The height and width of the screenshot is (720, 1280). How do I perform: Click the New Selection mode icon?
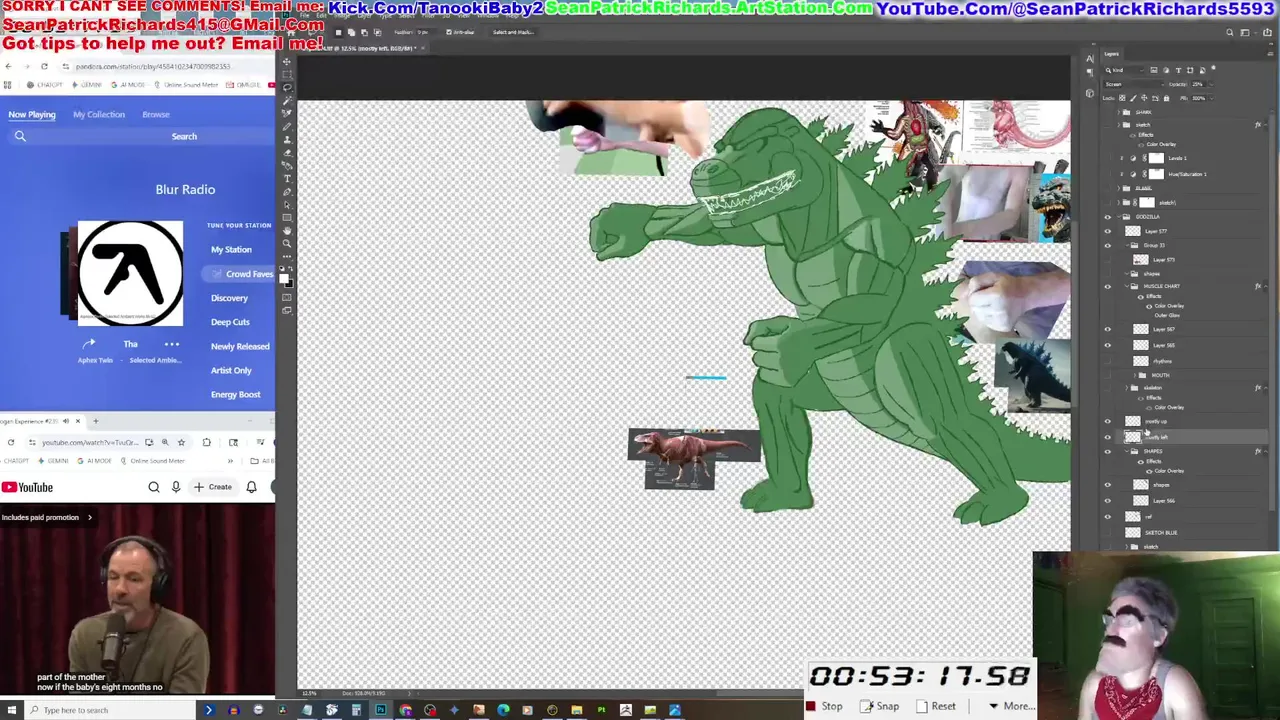(x=339, y=32)
